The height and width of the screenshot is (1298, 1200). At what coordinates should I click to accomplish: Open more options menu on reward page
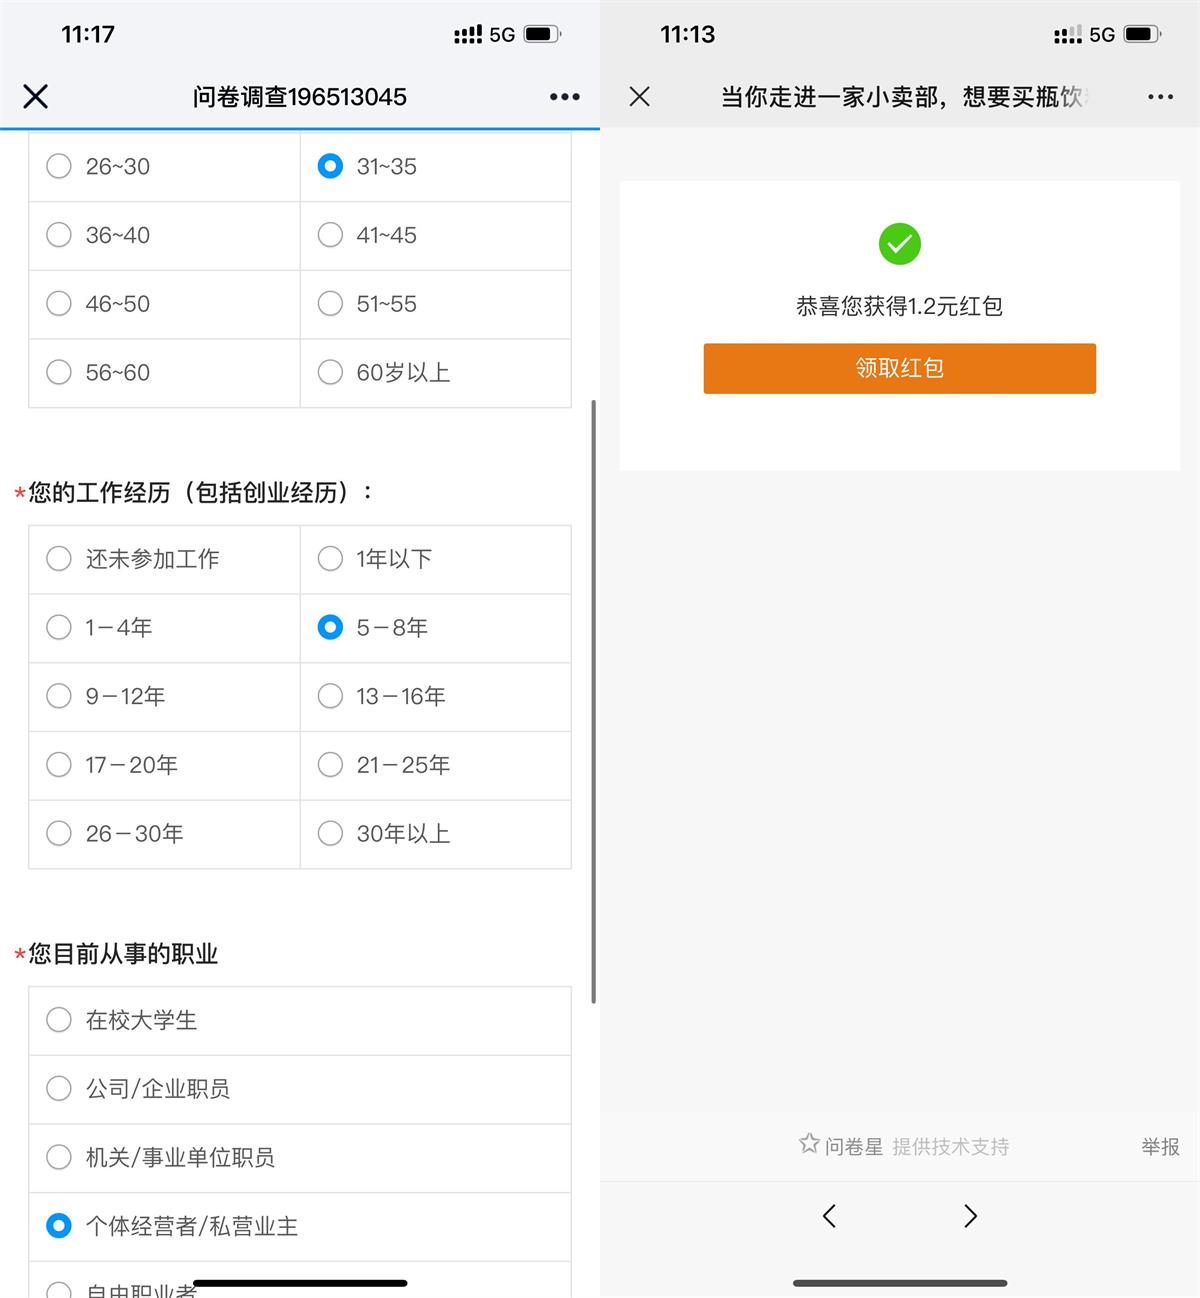coord(1160,97)
